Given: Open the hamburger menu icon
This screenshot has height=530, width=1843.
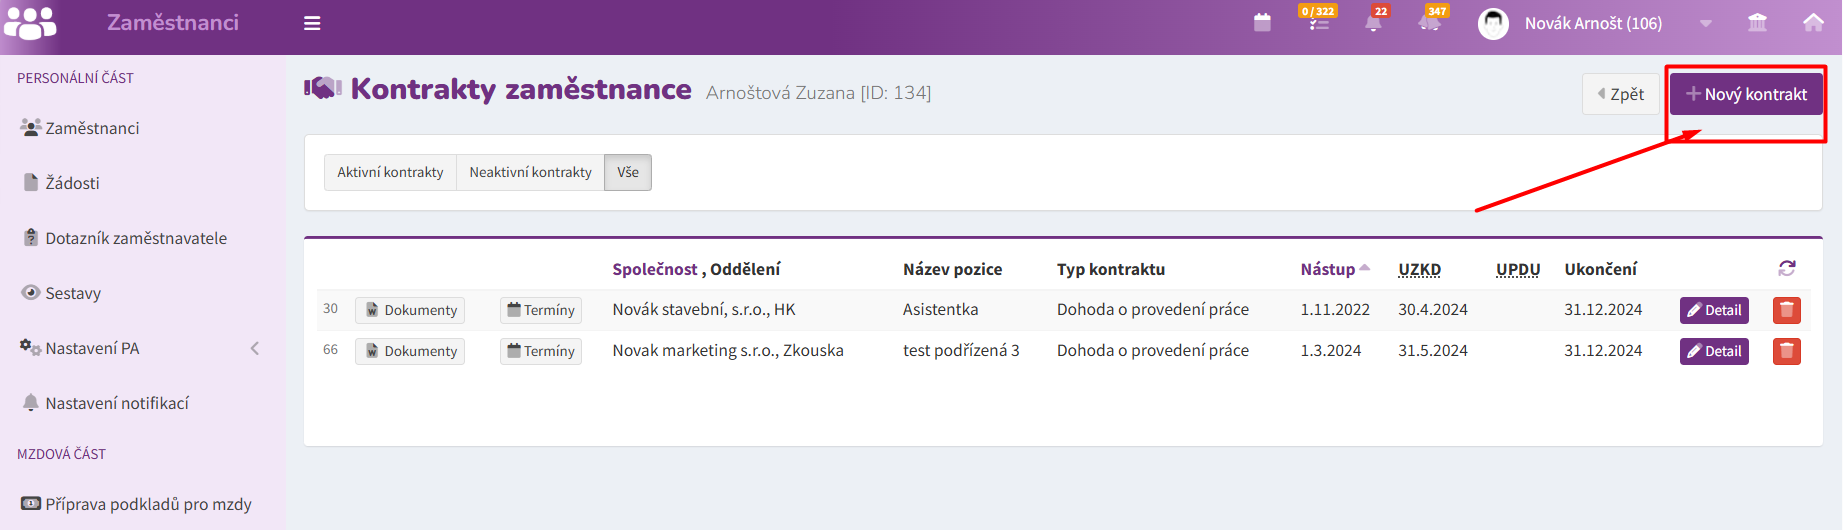Looking at the screenshot, I should 312,23.
